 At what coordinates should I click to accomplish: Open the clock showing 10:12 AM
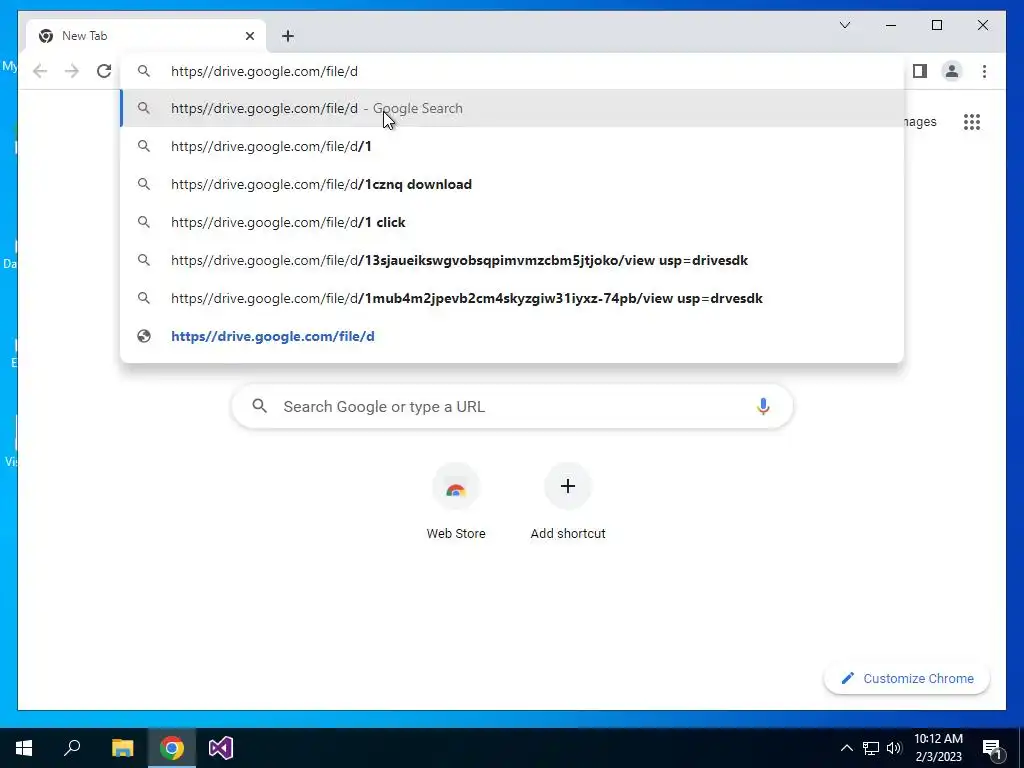[938, 748]
